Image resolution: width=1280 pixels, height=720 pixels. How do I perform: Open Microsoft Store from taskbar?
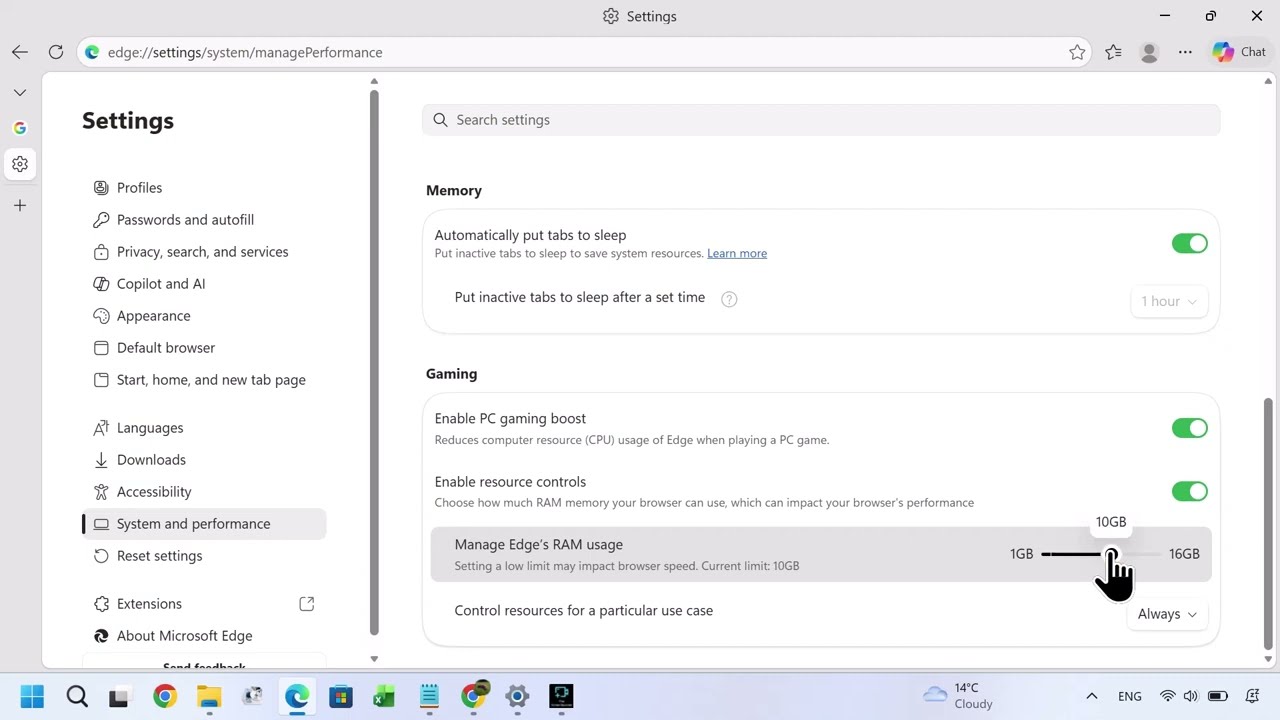pos(341,696)
